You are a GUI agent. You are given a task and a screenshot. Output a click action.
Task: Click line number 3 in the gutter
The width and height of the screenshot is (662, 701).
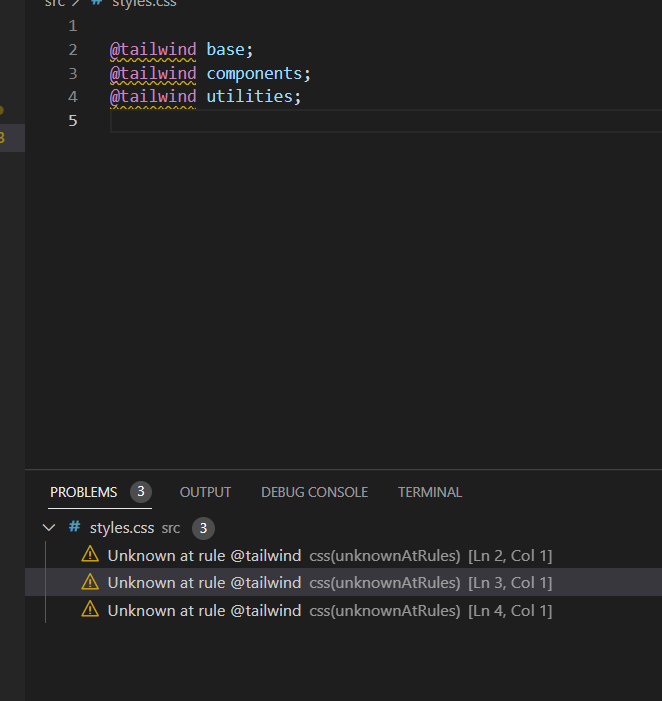73,73
